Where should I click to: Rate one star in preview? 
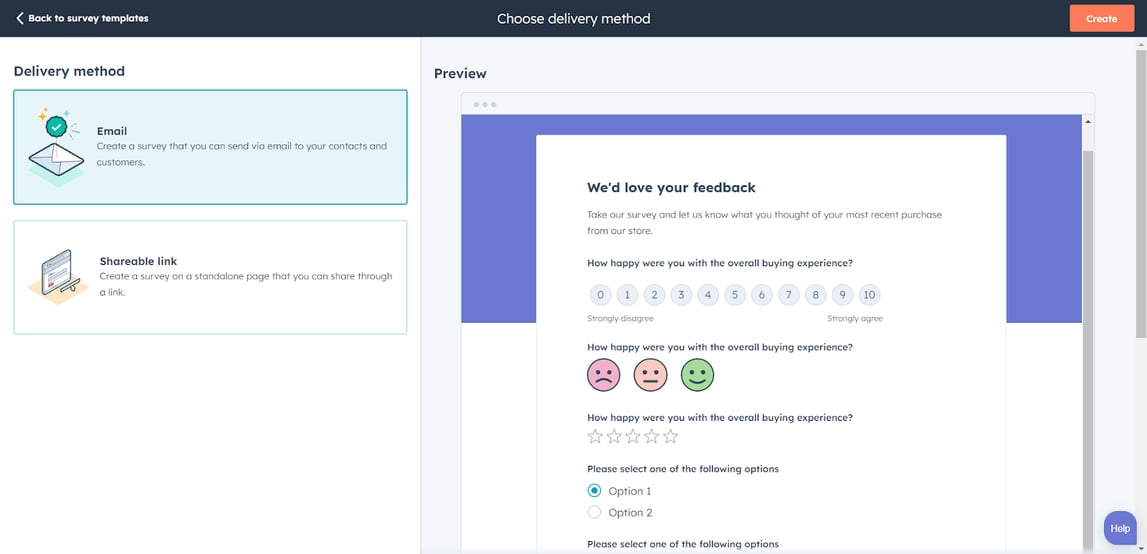pos(595,437)
